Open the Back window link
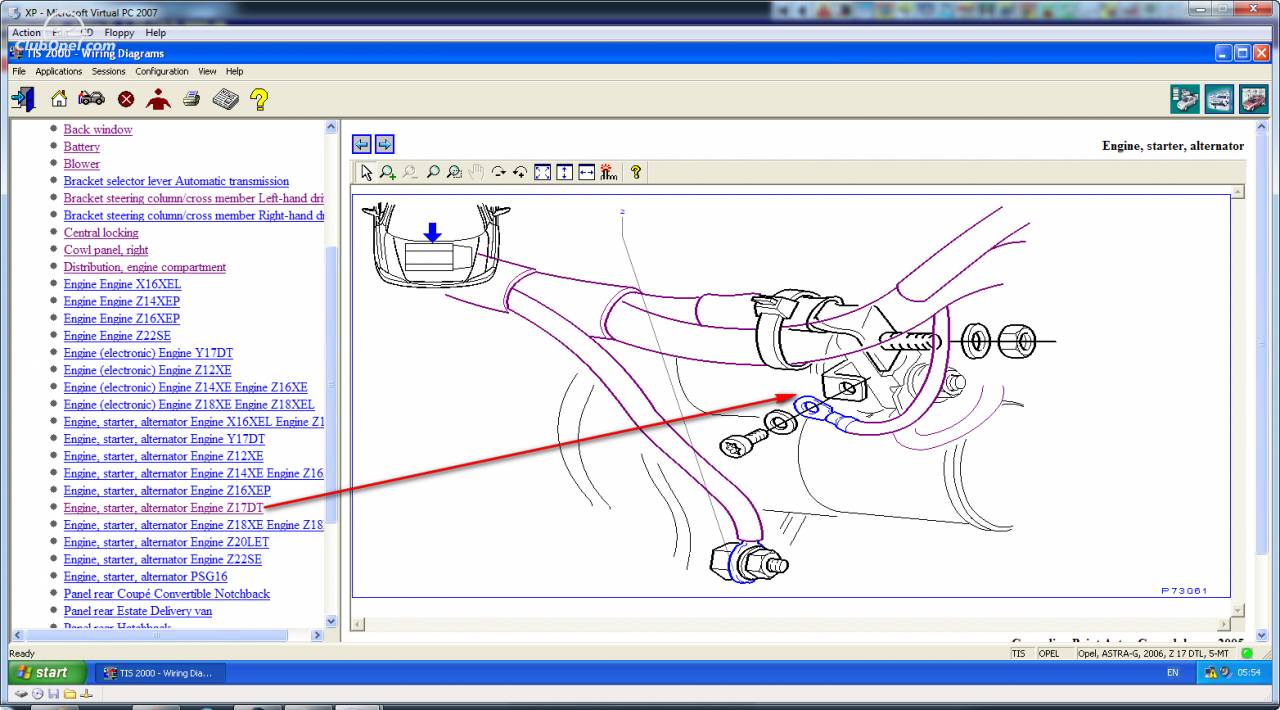Viewport: 1280px width, 710px height. (98, 129)
